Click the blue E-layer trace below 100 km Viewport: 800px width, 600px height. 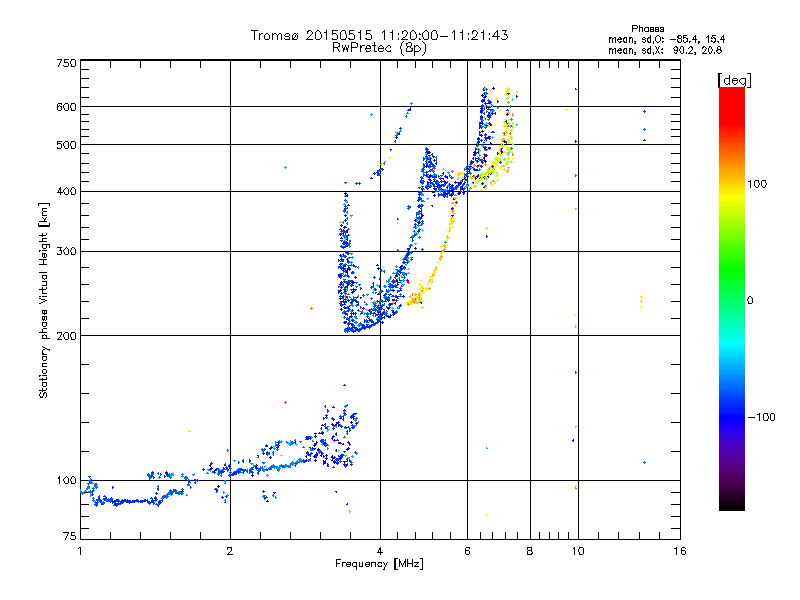(134, 502)
